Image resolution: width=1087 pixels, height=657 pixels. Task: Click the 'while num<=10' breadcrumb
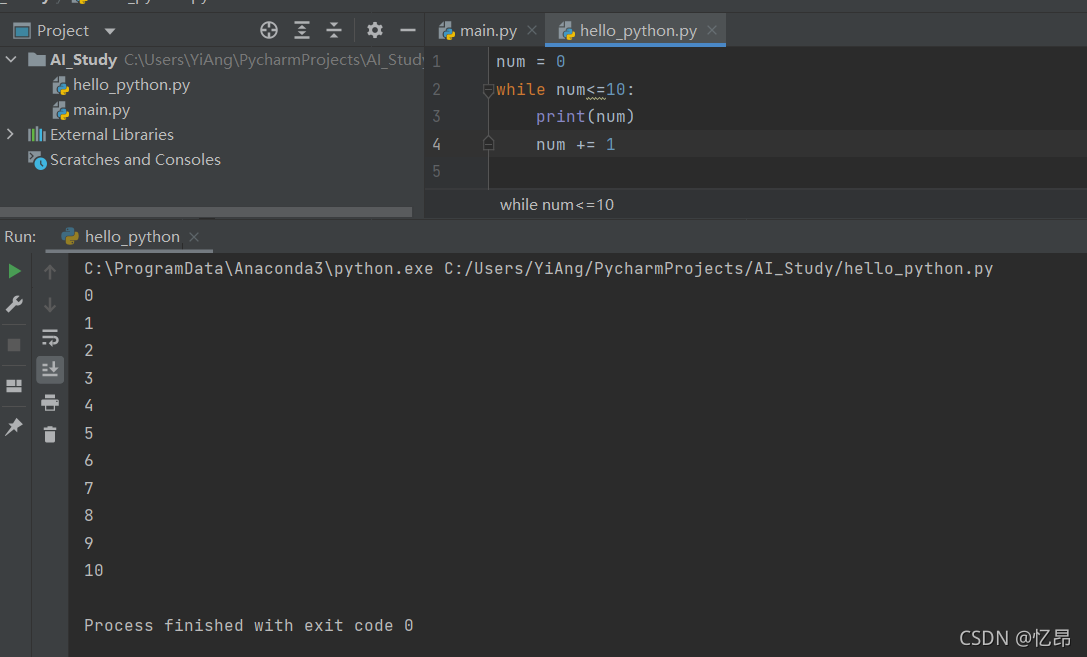[x=557, y=205]
